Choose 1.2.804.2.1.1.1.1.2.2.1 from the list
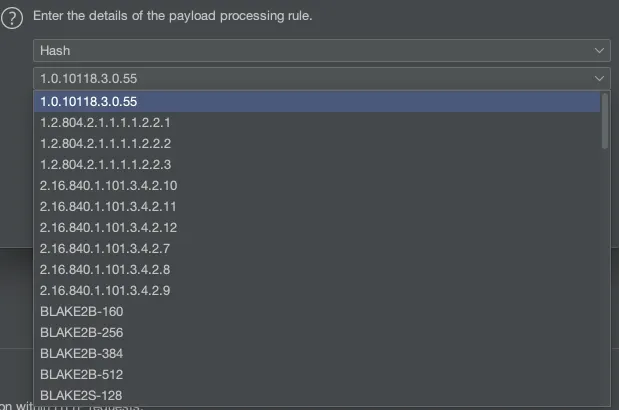The image size is (619, 410). click(x=105, y=122)
